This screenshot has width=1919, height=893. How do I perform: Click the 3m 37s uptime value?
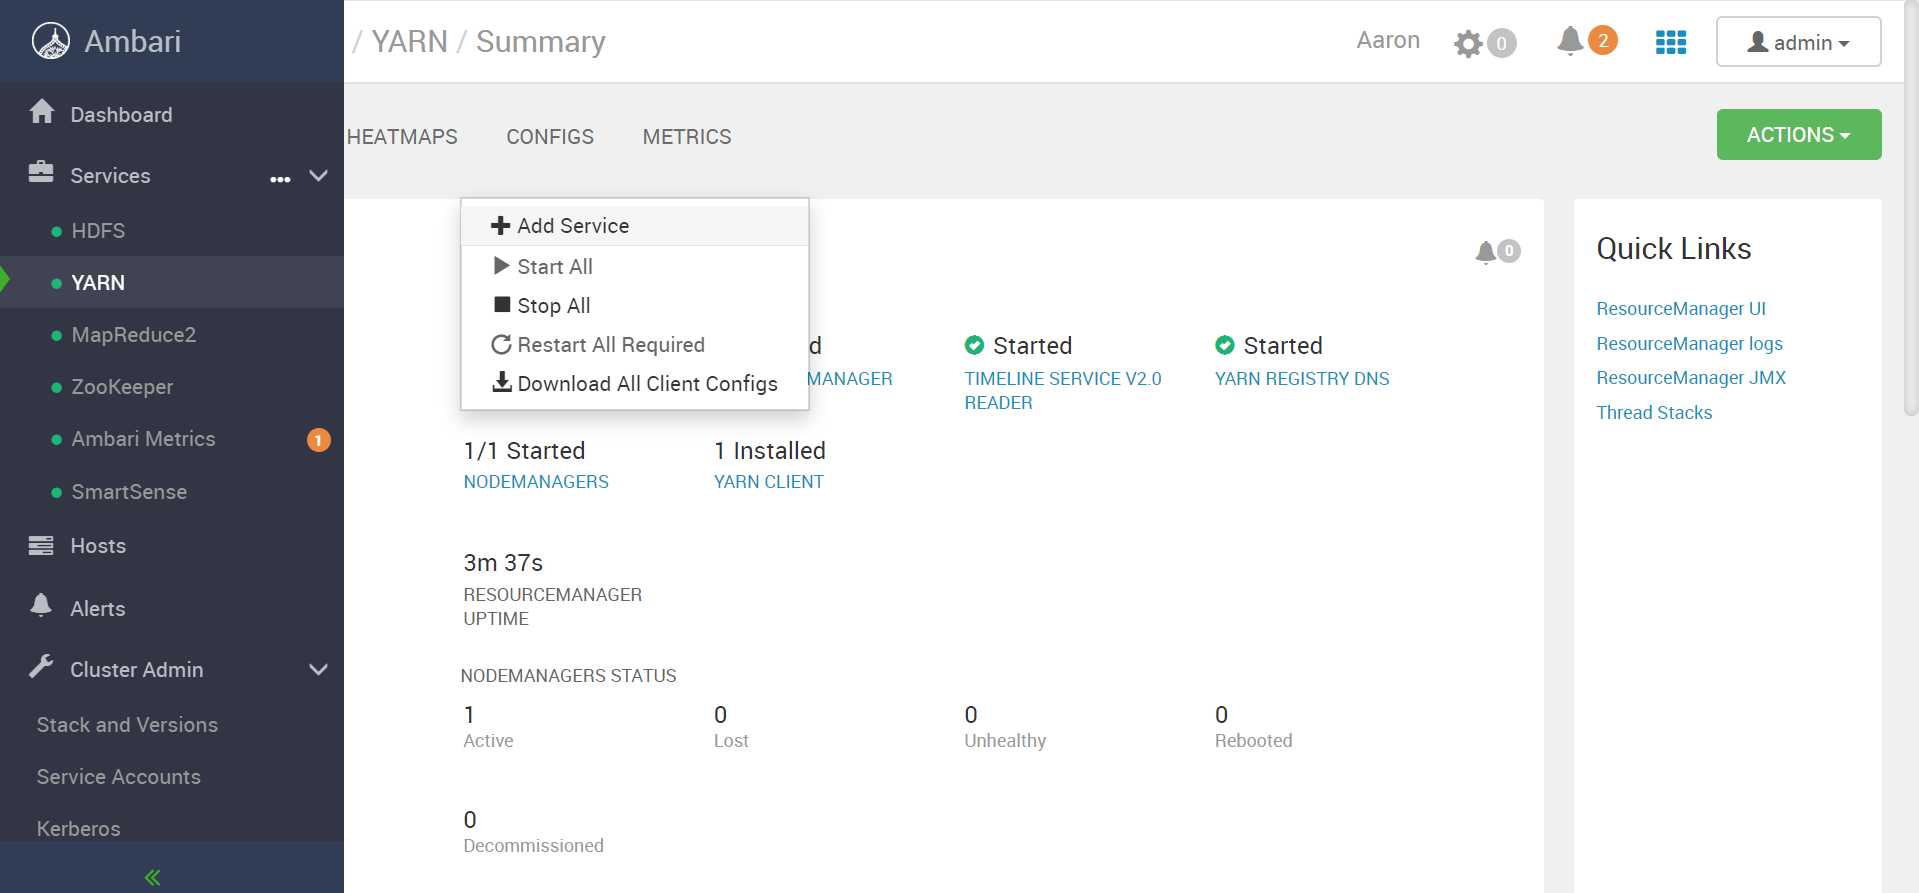[503, 563]
